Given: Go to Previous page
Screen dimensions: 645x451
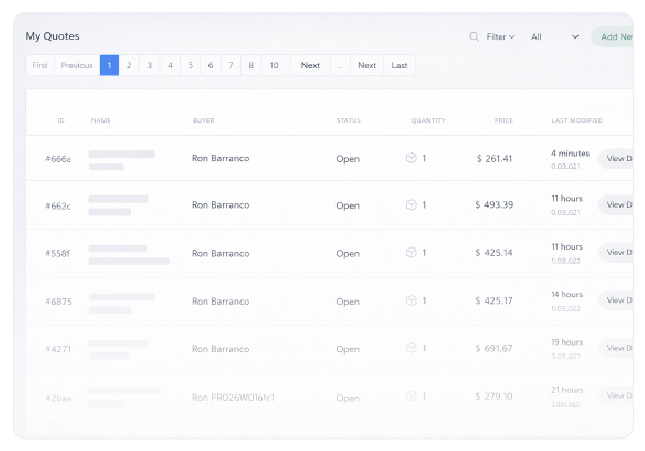Looking at the screenshot, I should 77,65.
